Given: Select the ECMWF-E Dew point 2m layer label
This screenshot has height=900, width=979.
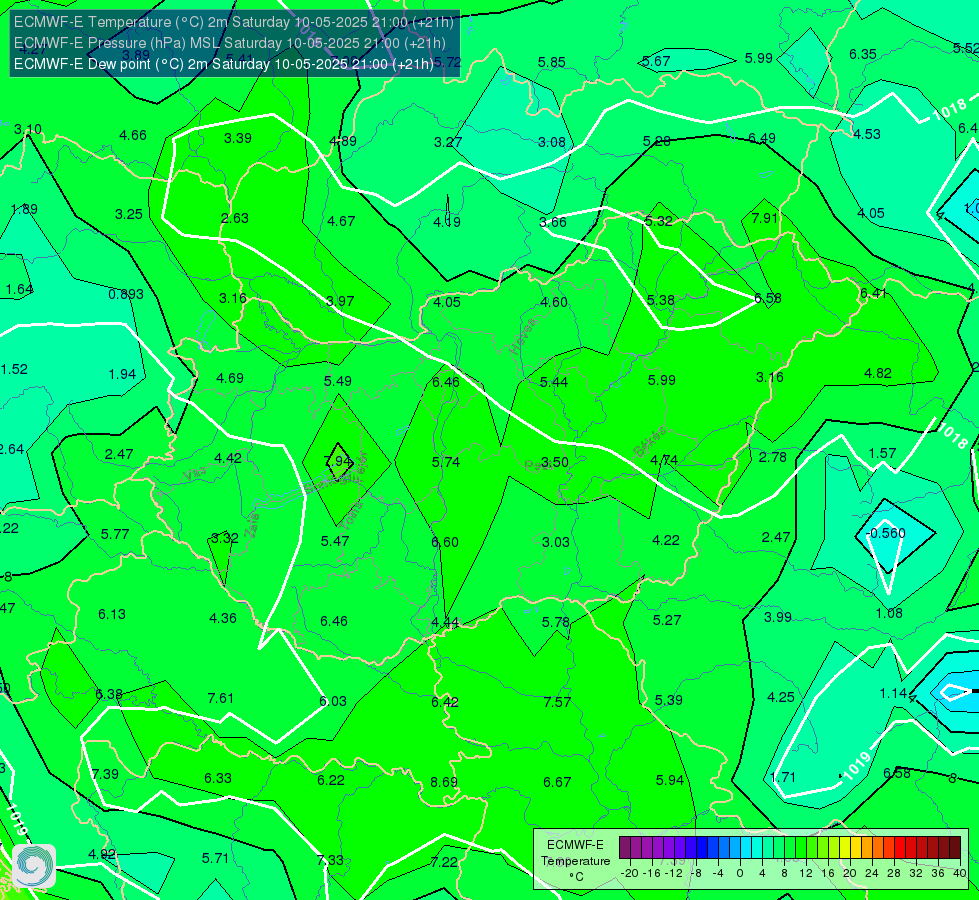Looking at the screenshot, I should pyautogui.click(x=224, y=64).
